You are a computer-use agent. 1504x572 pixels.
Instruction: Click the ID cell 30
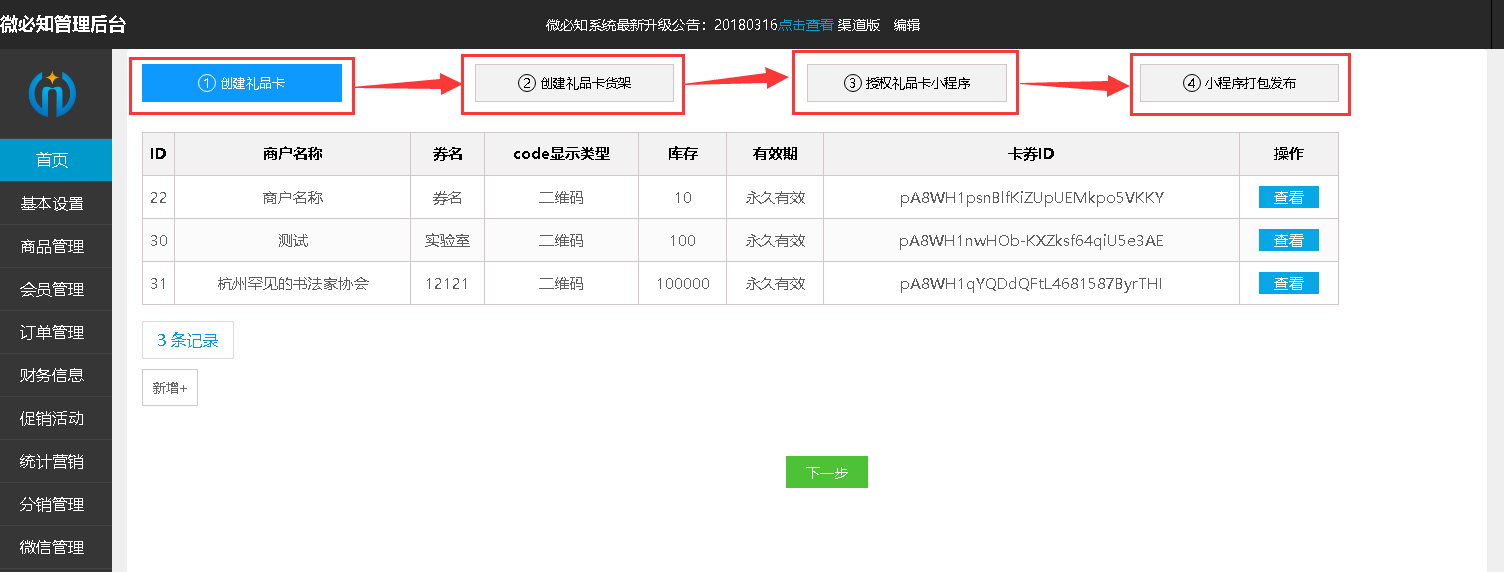158,241
